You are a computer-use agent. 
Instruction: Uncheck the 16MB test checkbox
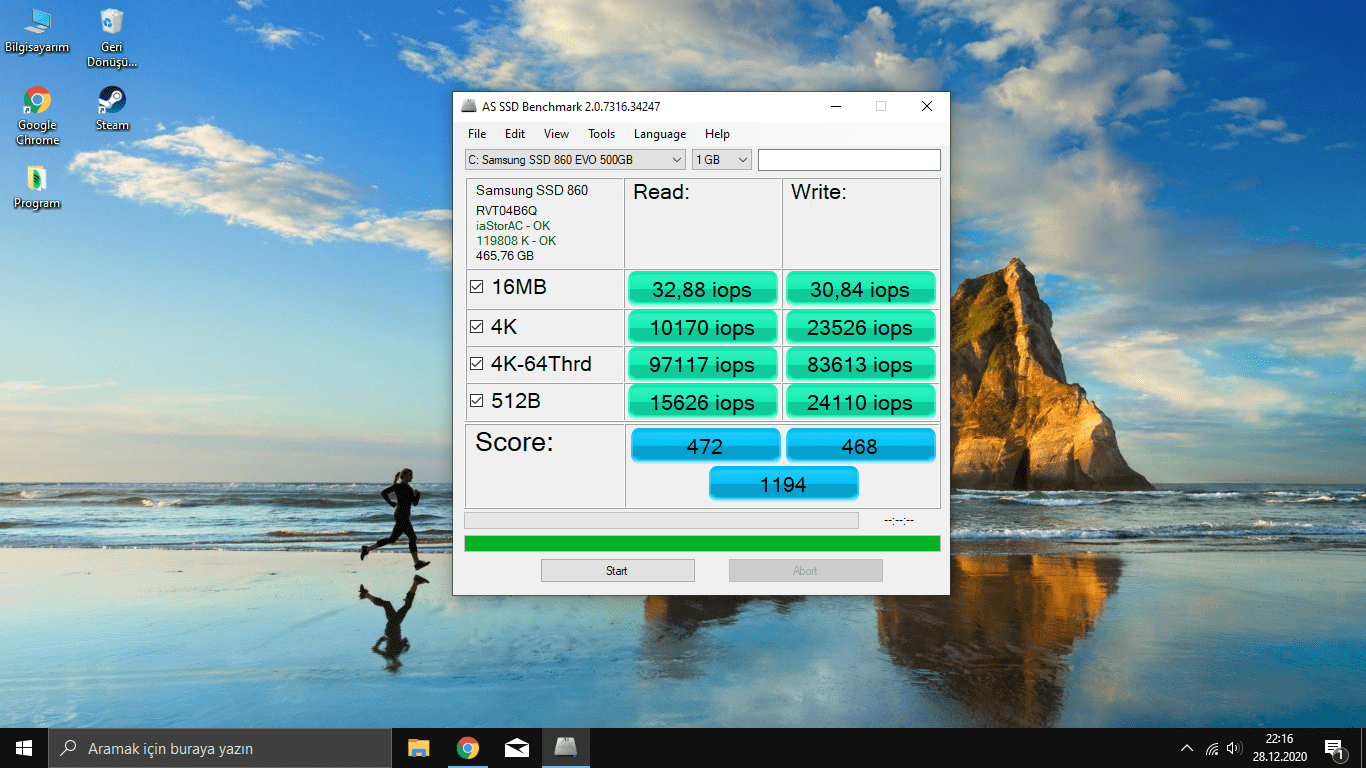[477, 288]
